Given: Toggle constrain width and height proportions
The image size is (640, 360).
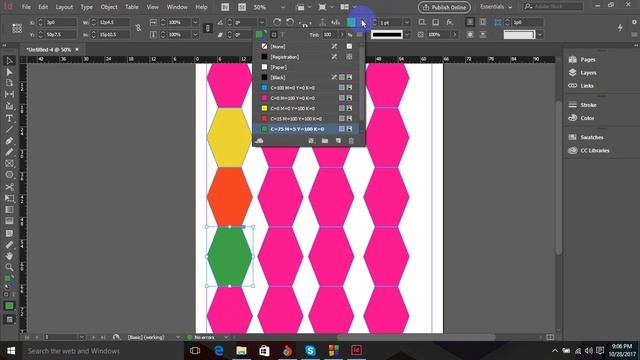Looking at the screenshot, I should pyautogui.click(x=138, y=28).
